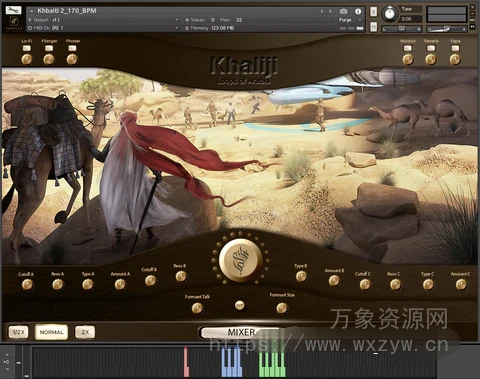Move the volume slider in the header

(x=447, y=29)
